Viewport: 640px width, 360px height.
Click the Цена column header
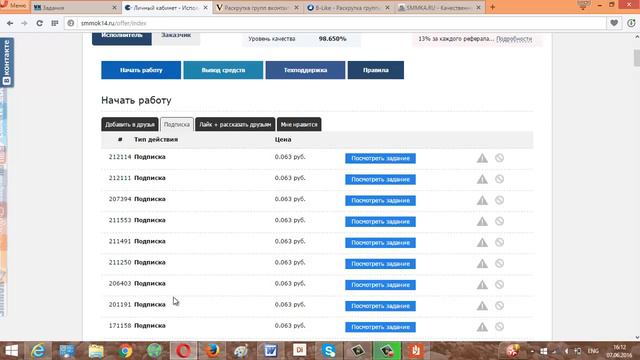pos(283,140)
